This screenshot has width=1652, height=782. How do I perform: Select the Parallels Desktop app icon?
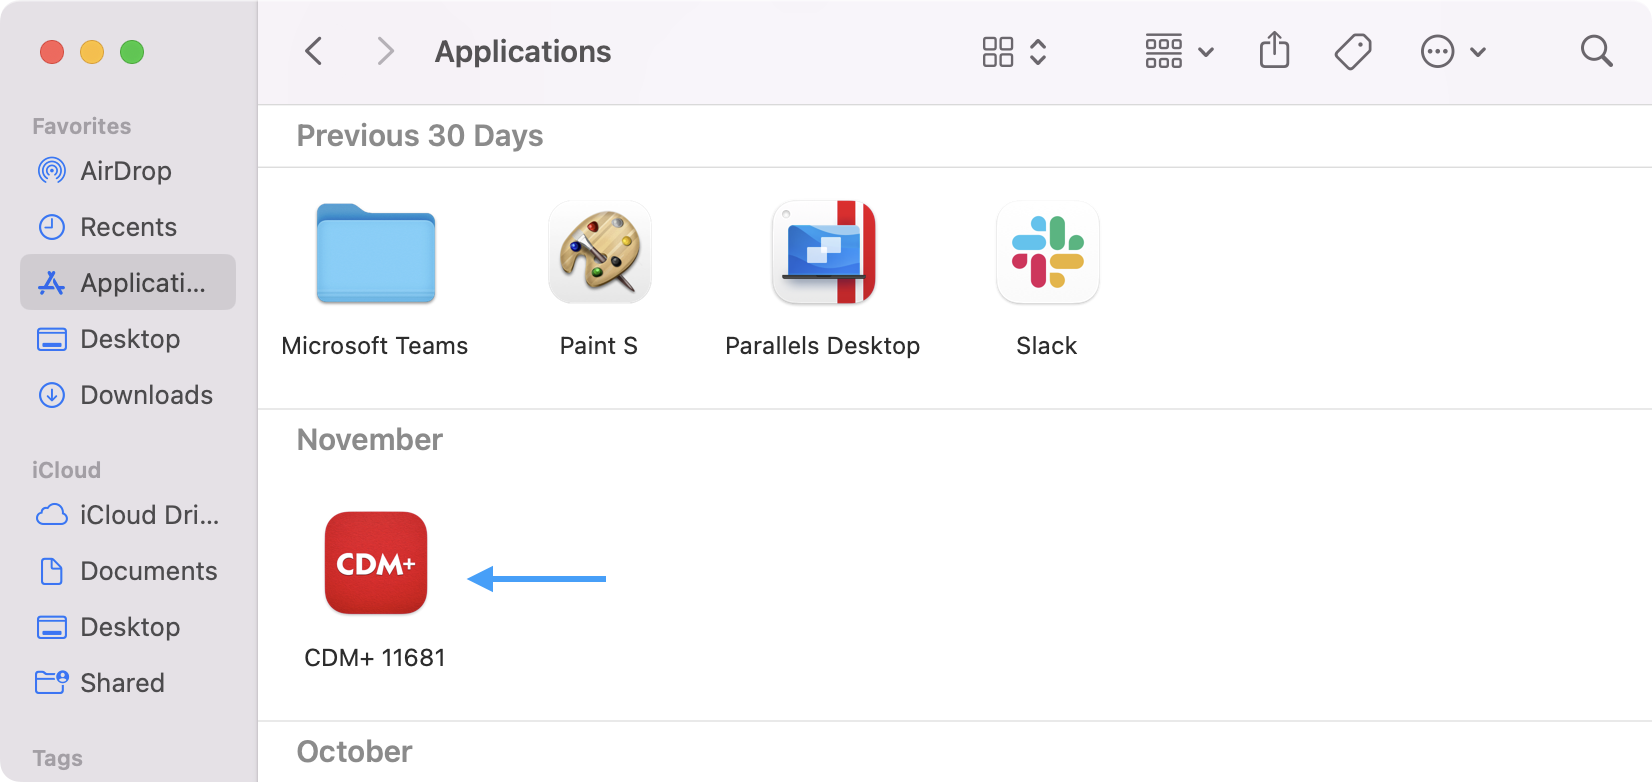(822, 252)
